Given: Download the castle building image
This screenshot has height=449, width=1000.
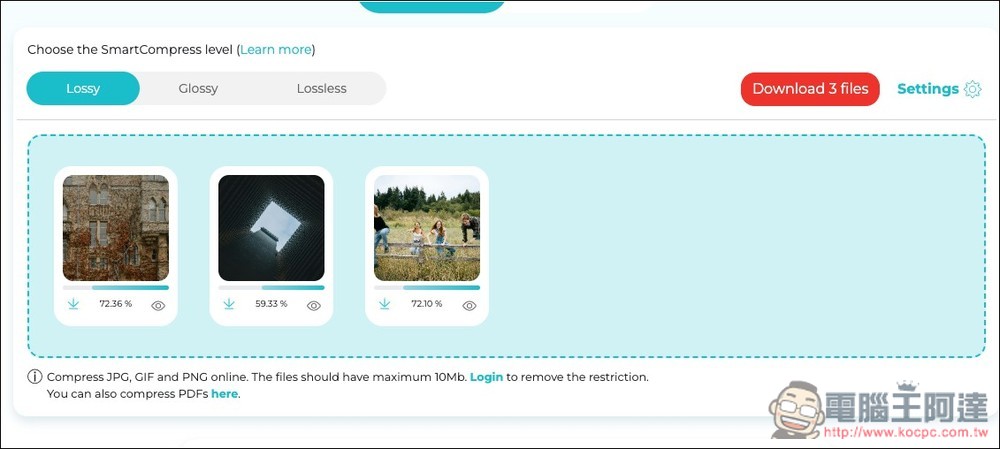Looking at the screenshot, I should point(73,305).
